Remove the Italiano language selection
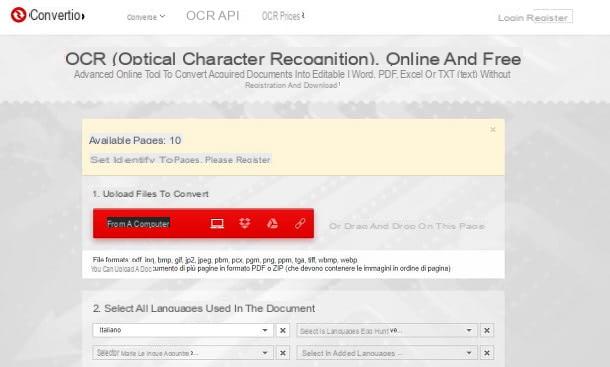This screenshot has height=367, width=610. 283,330
